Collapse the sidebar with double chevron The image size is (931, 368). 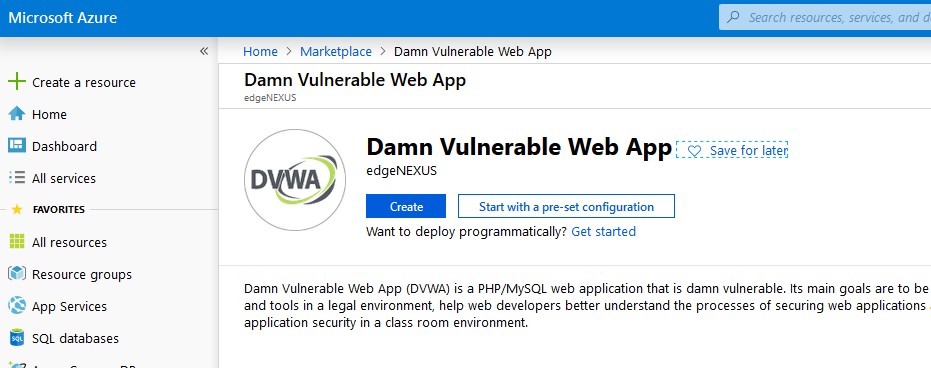tap(204, 51)
